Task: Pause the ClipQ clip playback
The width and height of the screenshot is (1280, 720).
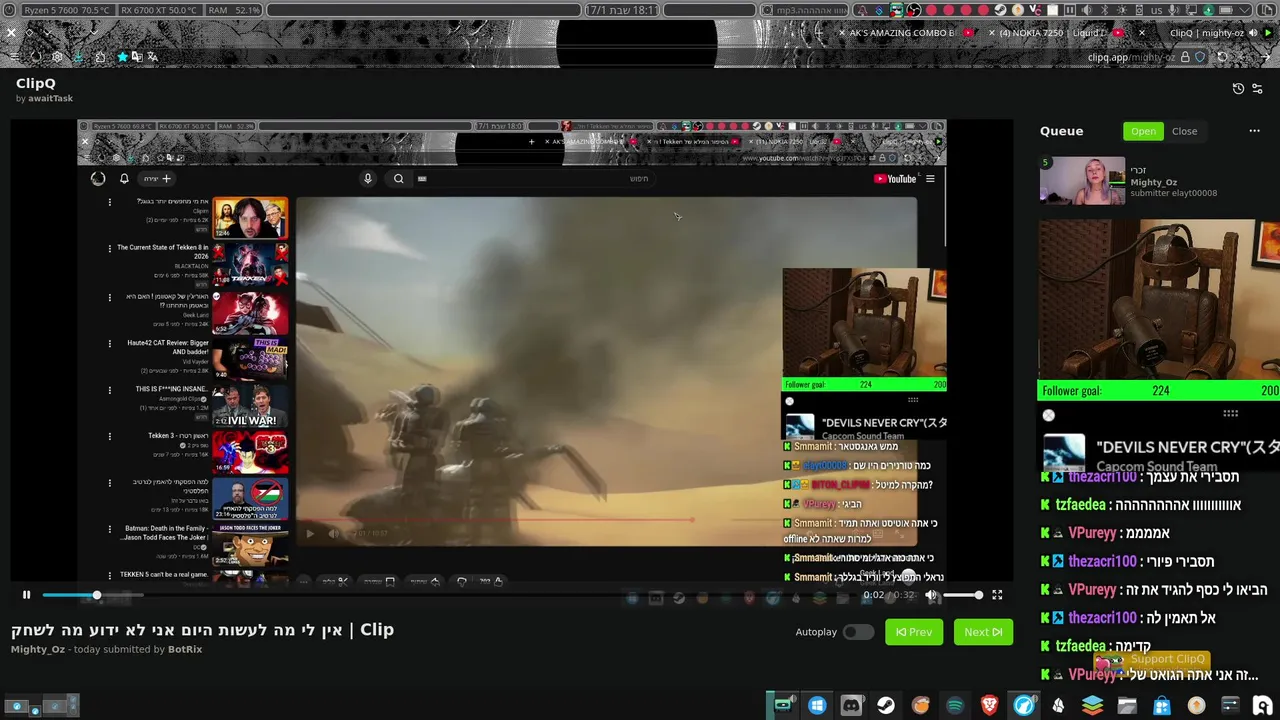Action: 26,595
